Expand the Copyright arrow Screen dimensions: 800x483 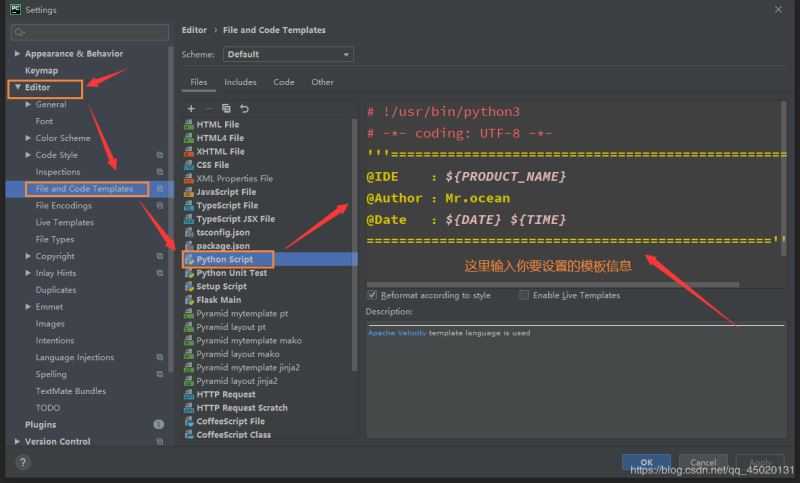pyautogui.click(x=28, y=256)
